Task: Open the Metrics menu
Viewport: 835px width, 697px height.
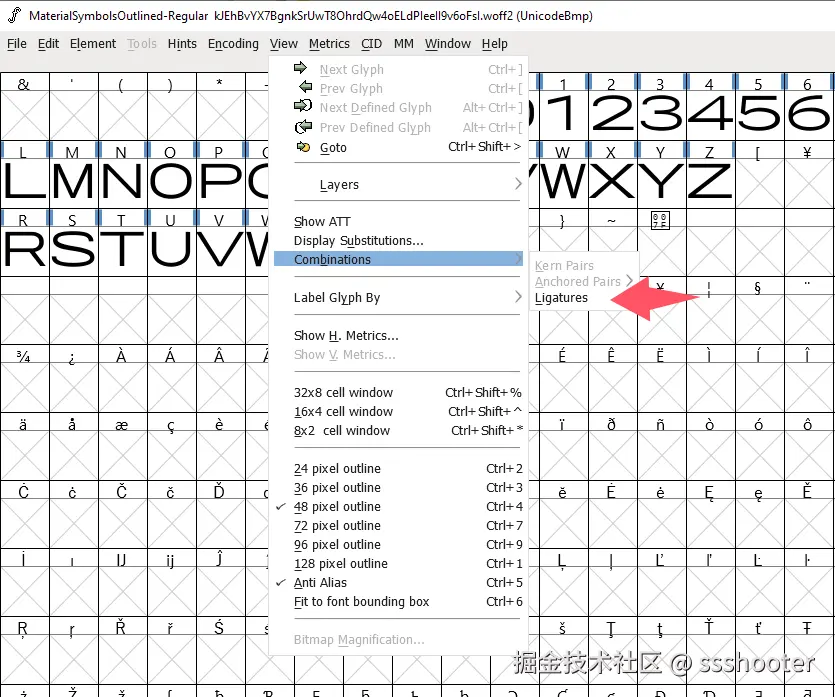Action: click(x=329, y=43)
